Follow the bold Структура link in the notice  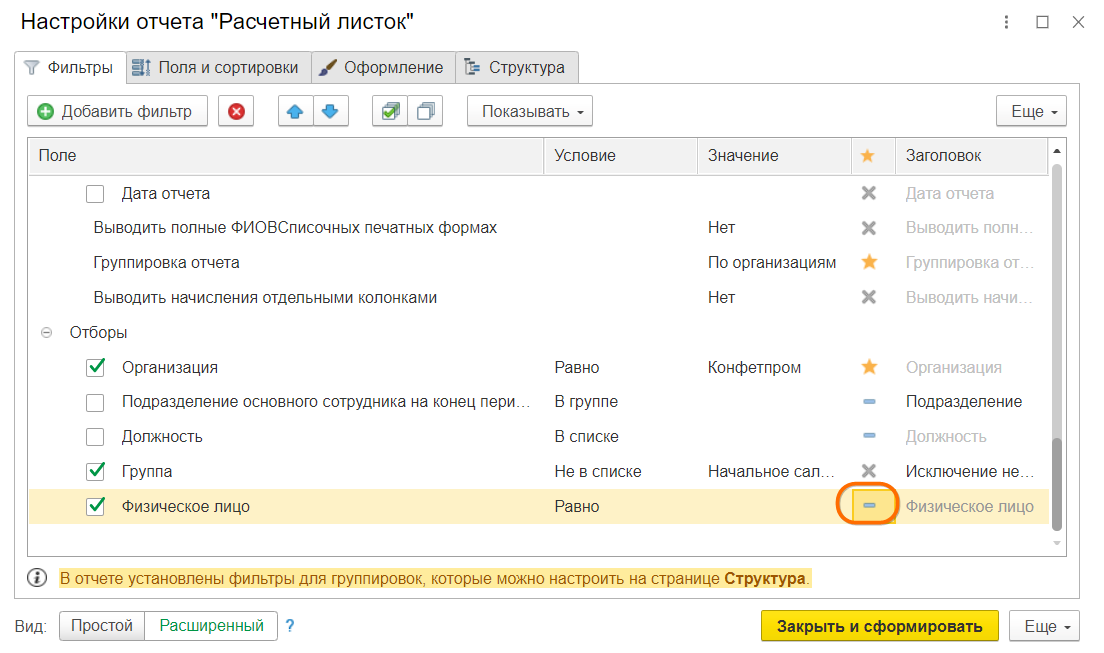[765, 578]
